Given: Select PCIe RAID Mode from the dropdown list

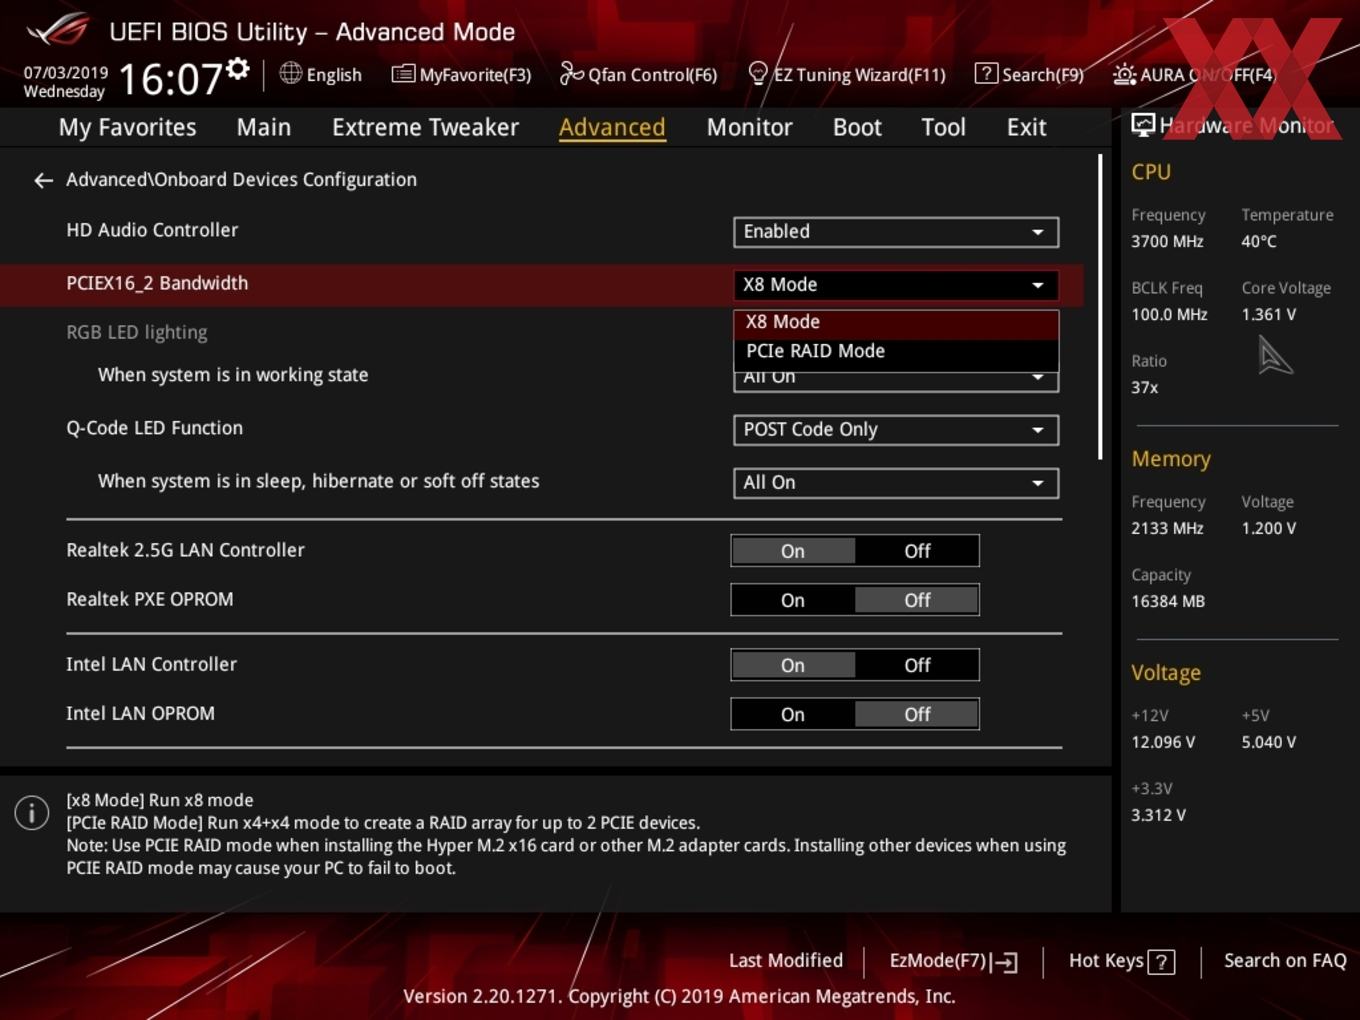Looking at the screenshot, I should click(895, 351).
